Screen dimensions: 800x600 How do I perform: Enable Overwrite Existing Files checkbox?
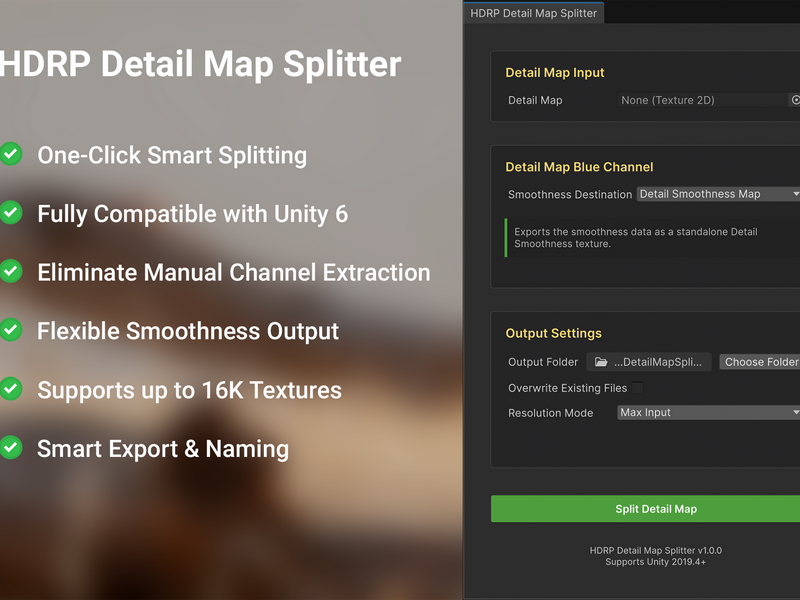coord(638,388)
